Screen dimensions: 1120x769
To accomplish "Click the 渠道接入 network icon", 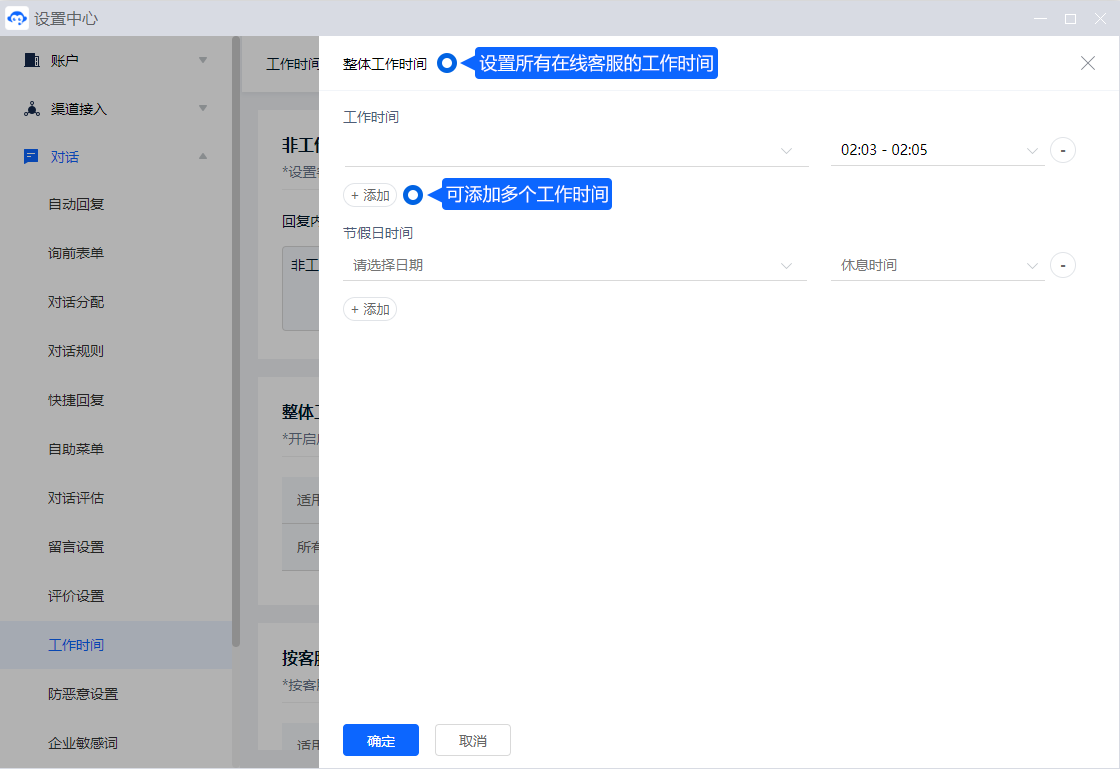I will (31, 109).
